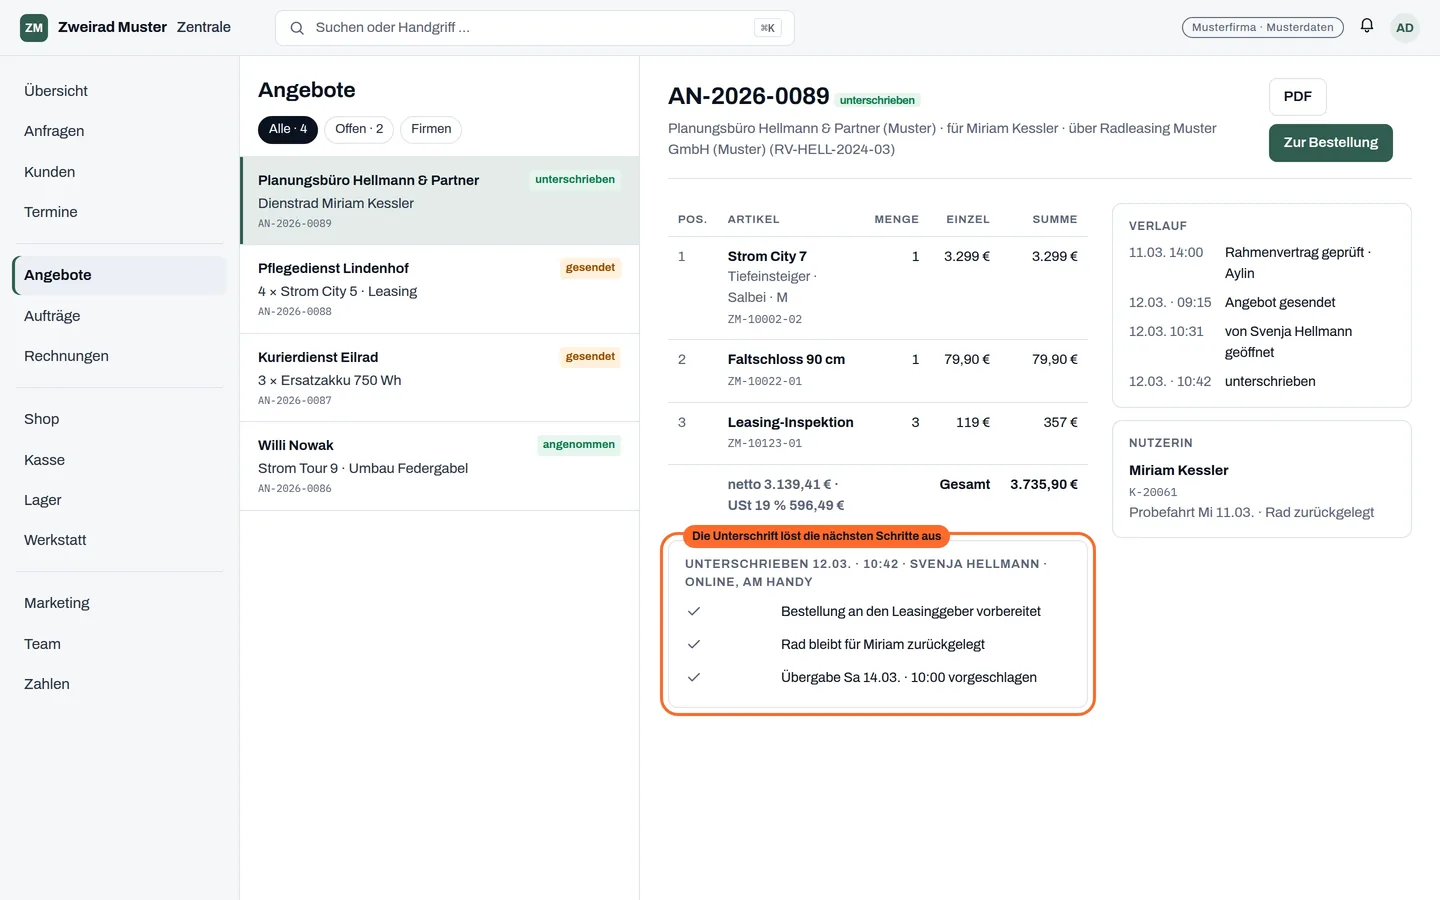The height and width of the screenshot is (900, 1440).
Task: Open Rechnungen
Action: coord(120,356)
